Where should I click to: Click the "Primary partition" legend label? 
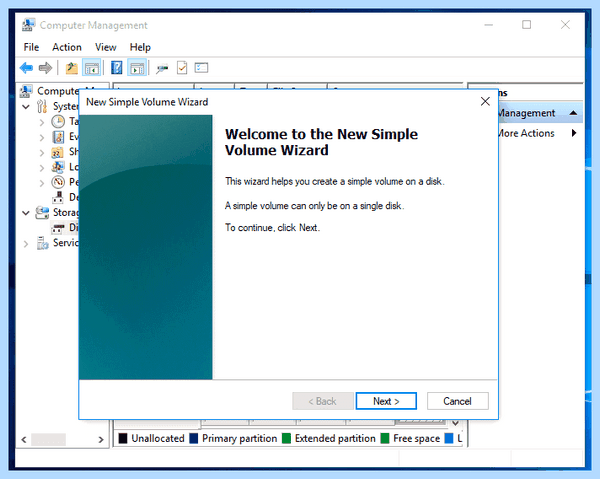(x=240, y=438)
